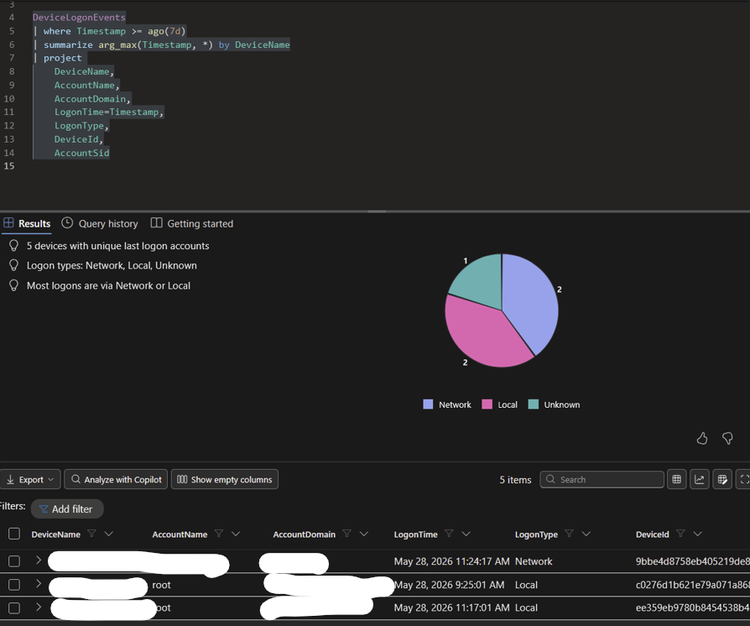
Task: Open the AccountDomain column chevron
Action: (x=364, y=534)
